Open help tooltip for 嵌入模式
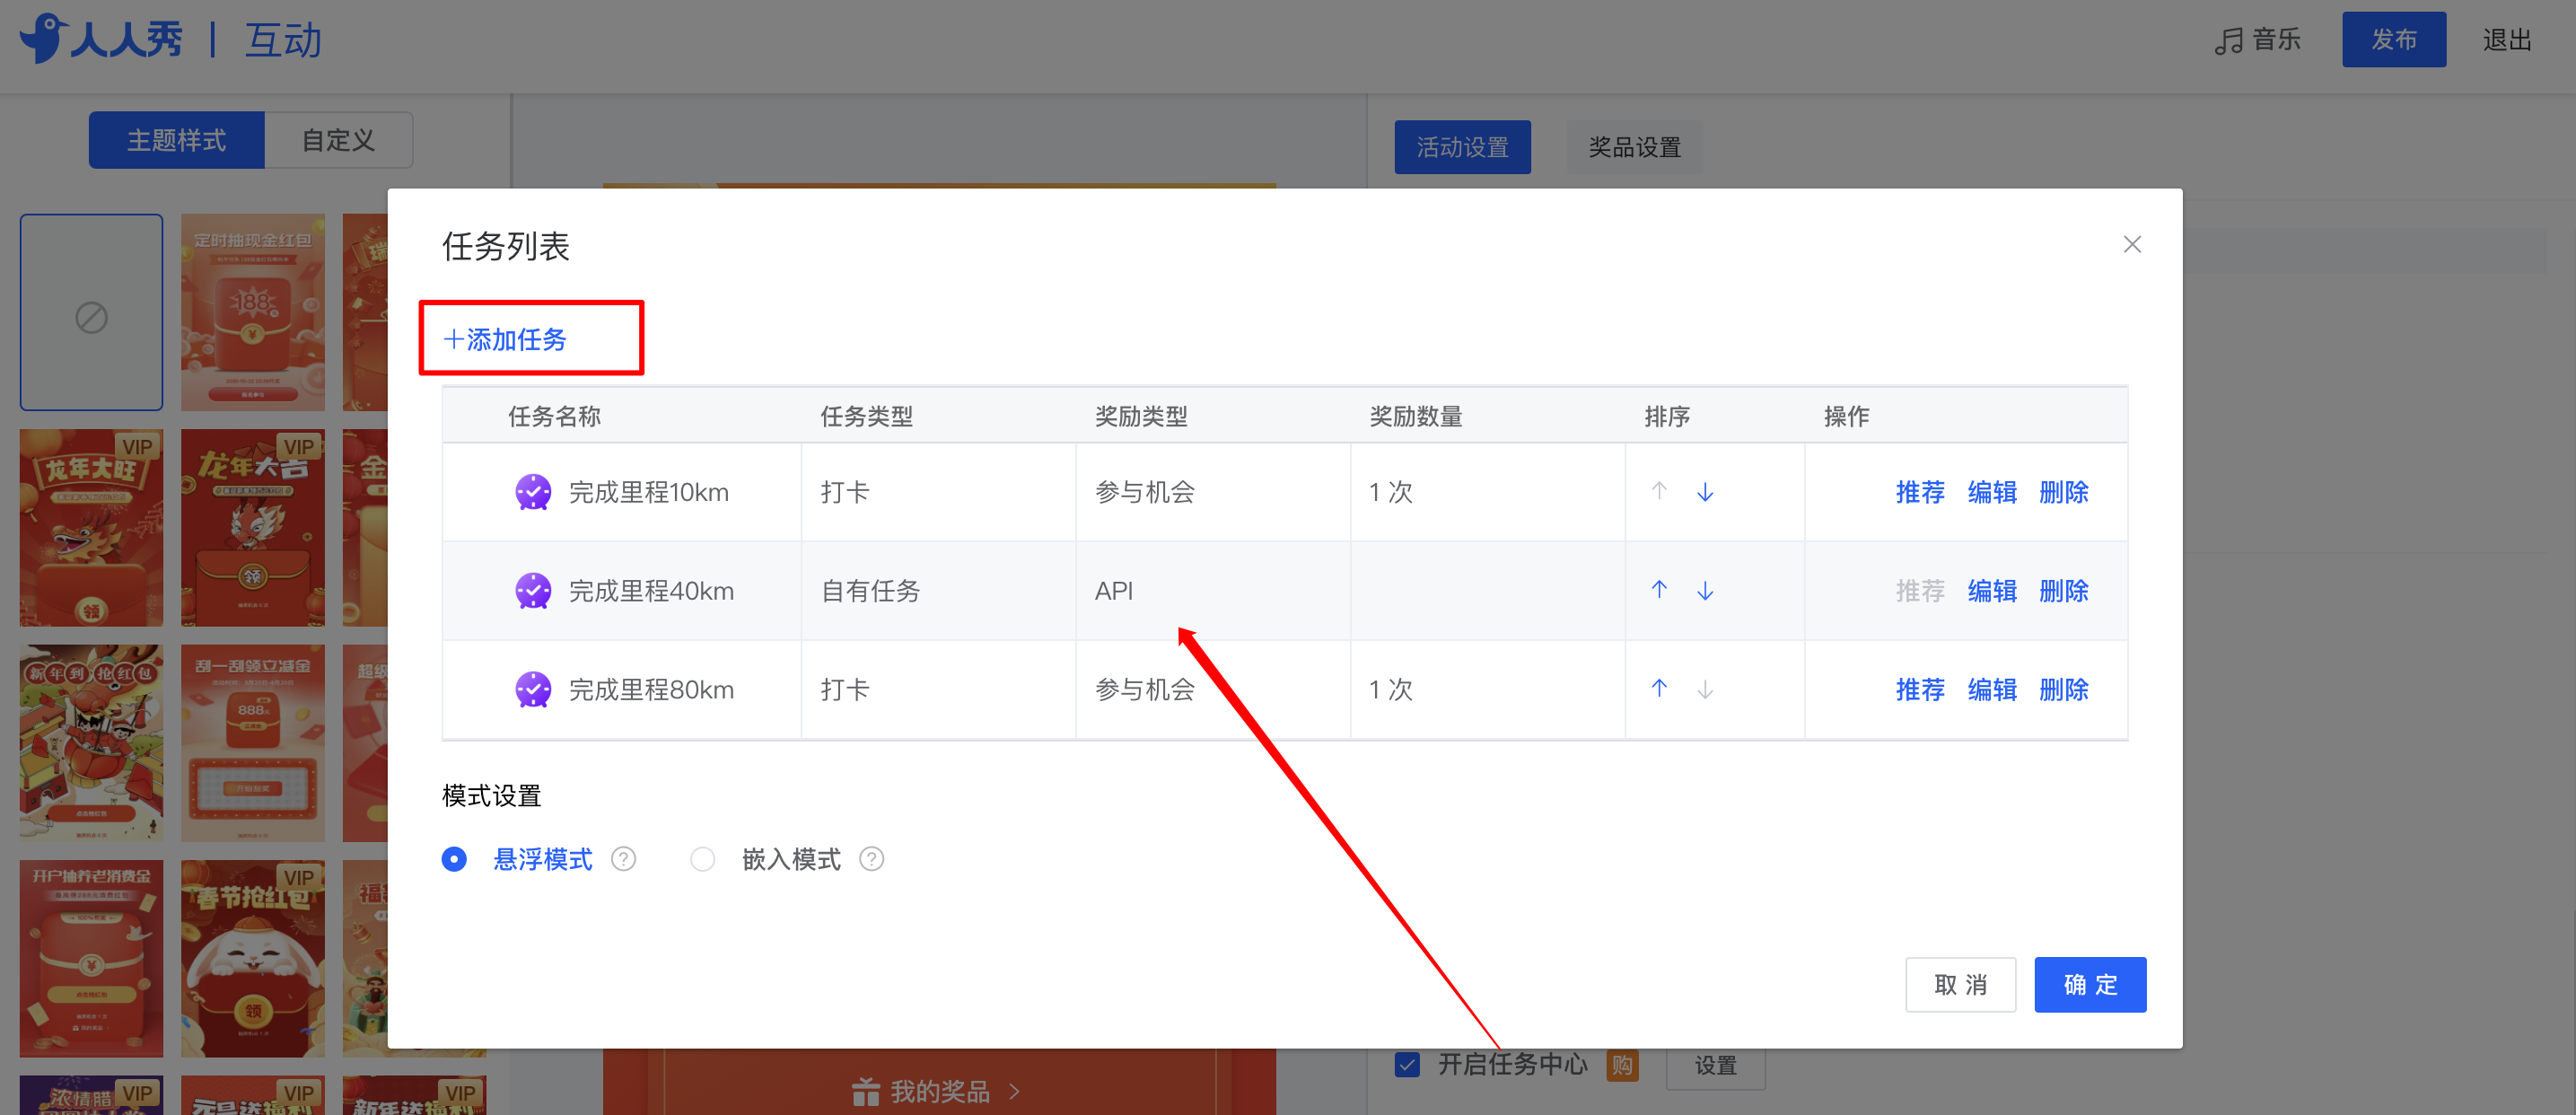The image size is (2576, 1115). point(872,859)
